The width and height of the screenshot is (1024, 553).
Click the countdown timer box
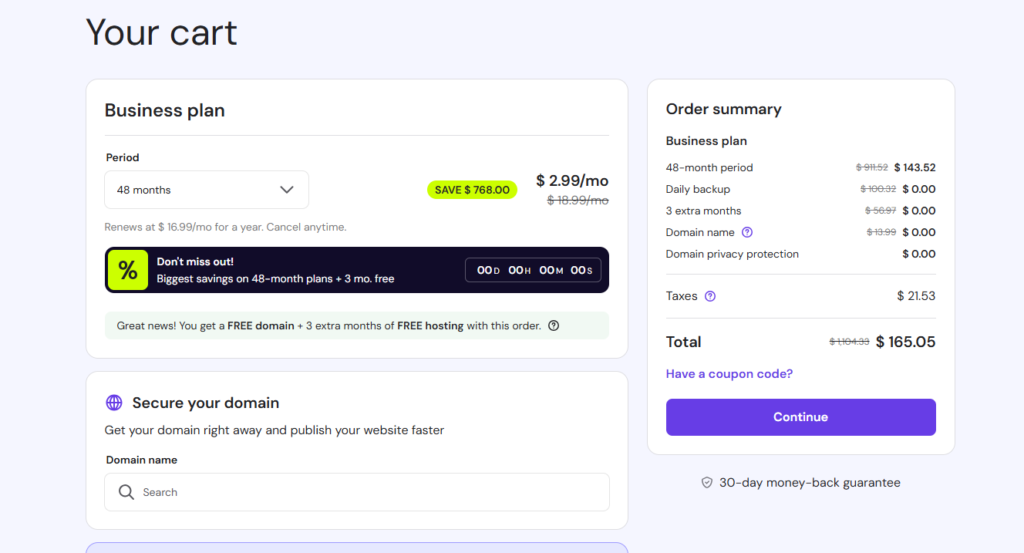(534, 270)
